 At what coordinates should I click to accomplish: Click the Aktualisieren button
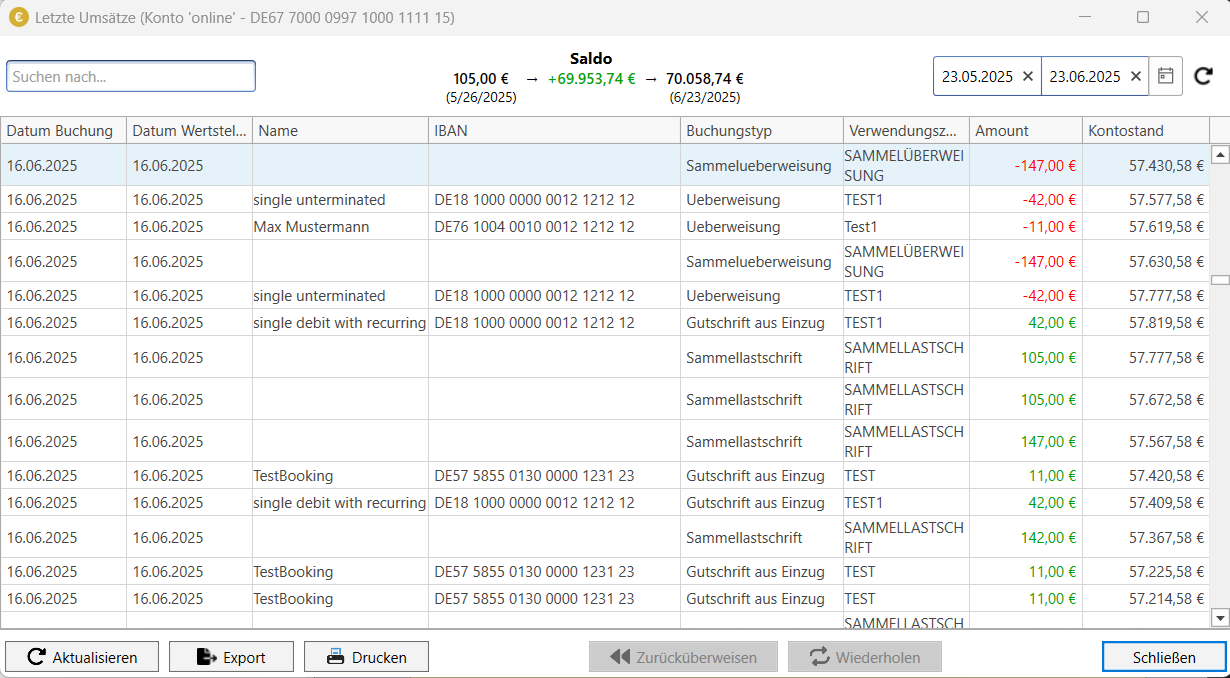click(82, 657)
